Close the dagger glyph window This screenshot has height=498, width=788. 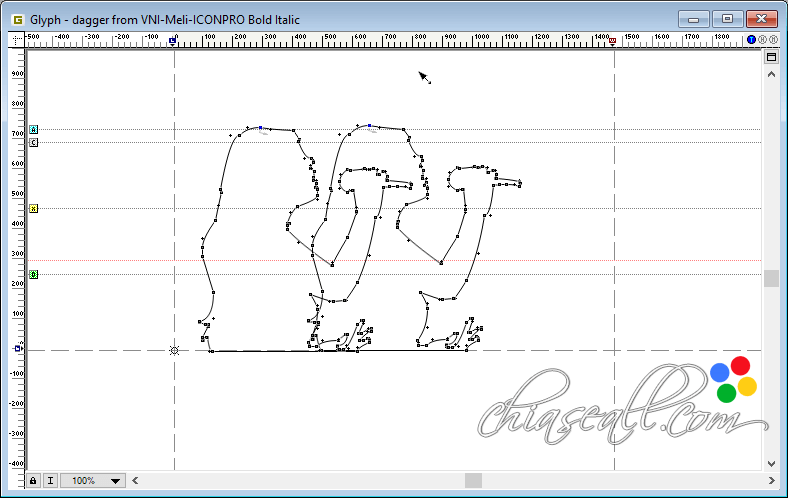[762, 19]
